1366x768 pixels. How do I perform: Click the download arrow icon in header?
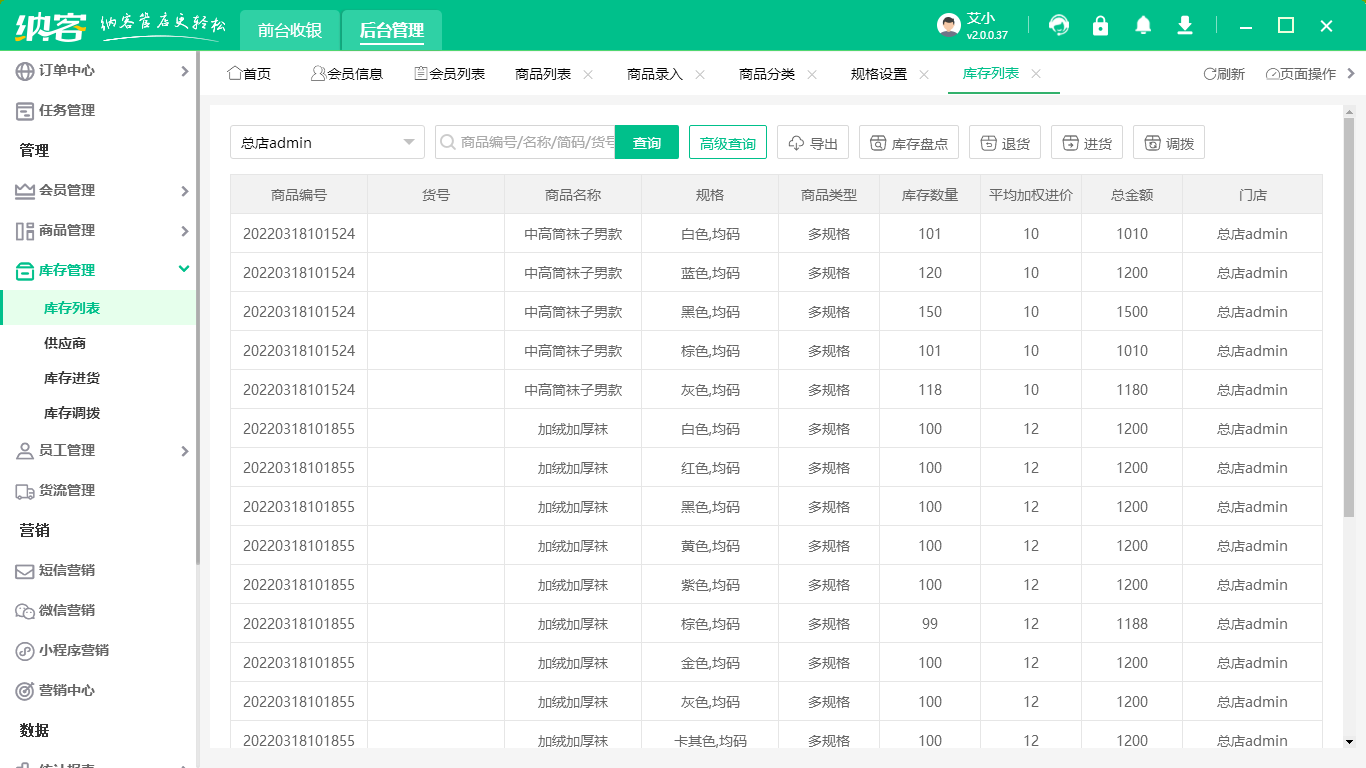pos(1185,25)
